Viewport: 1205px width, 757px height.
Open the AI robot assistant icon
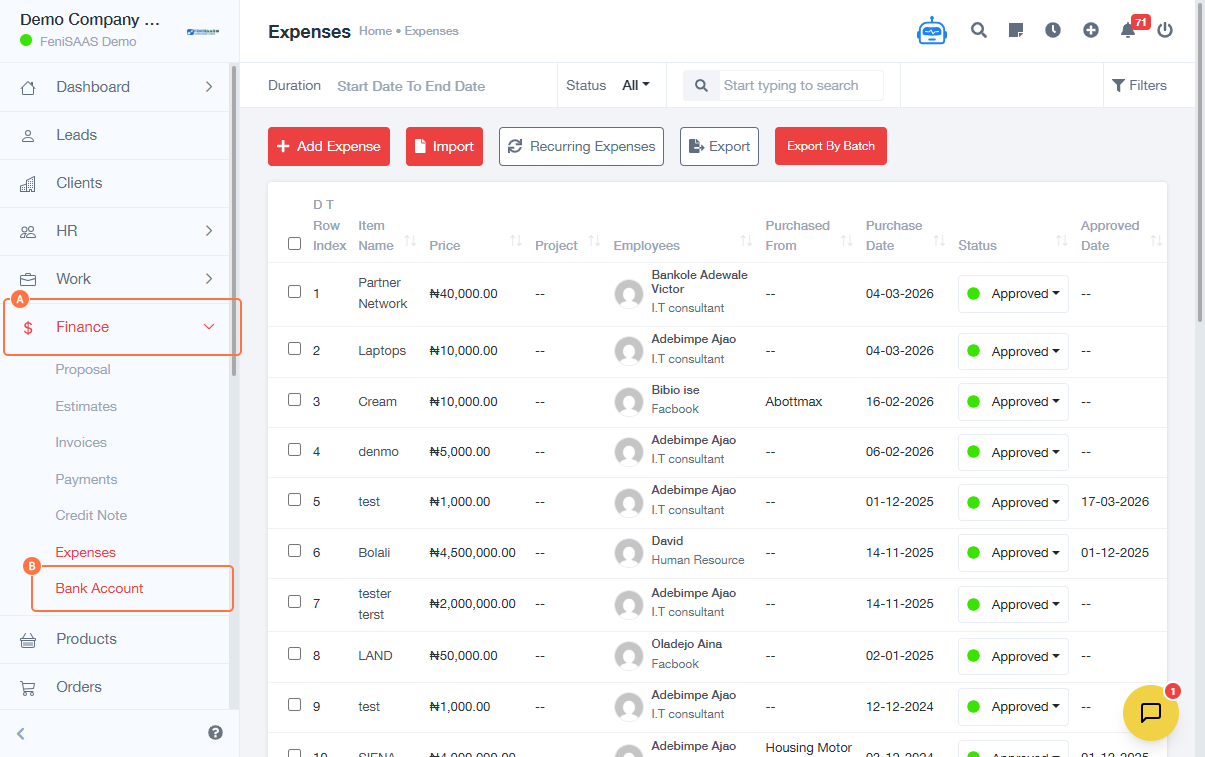coord(931,31)
